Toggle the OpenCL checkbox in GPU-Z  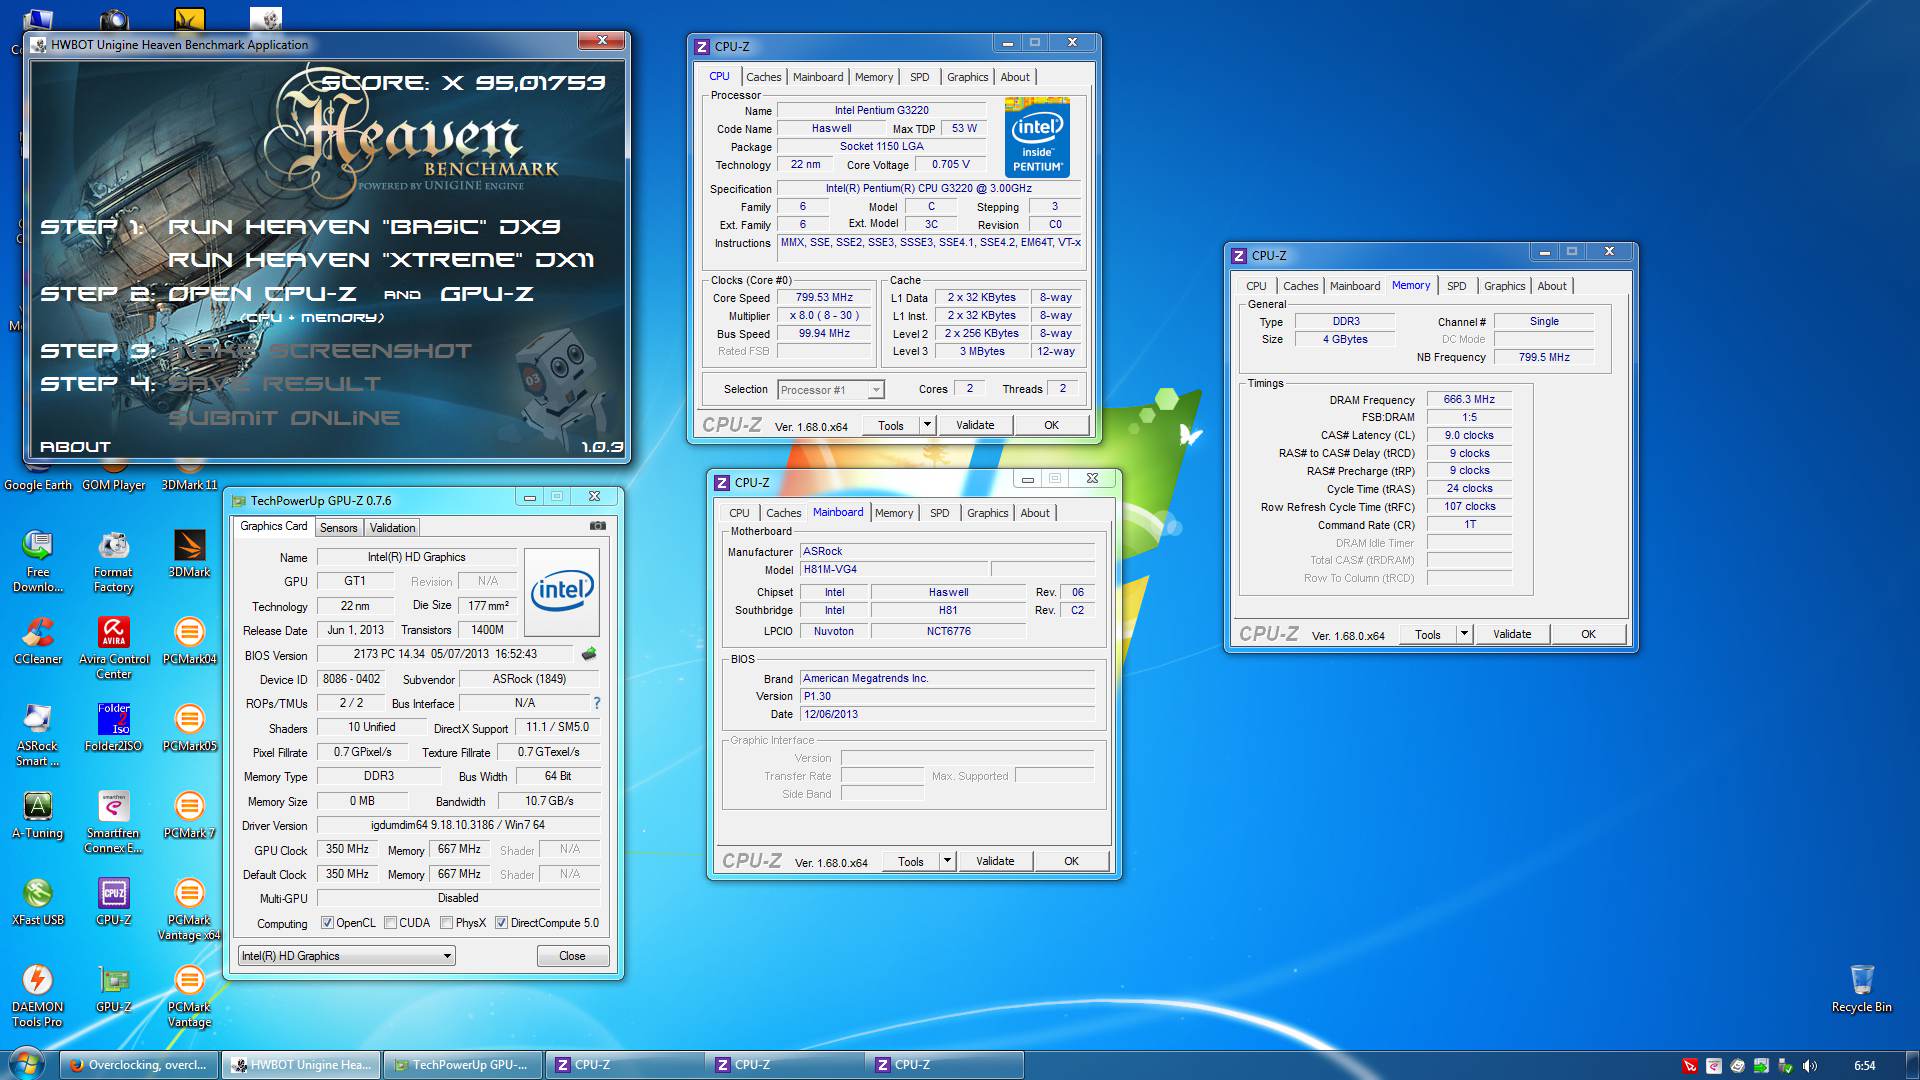tap(327, 923)
